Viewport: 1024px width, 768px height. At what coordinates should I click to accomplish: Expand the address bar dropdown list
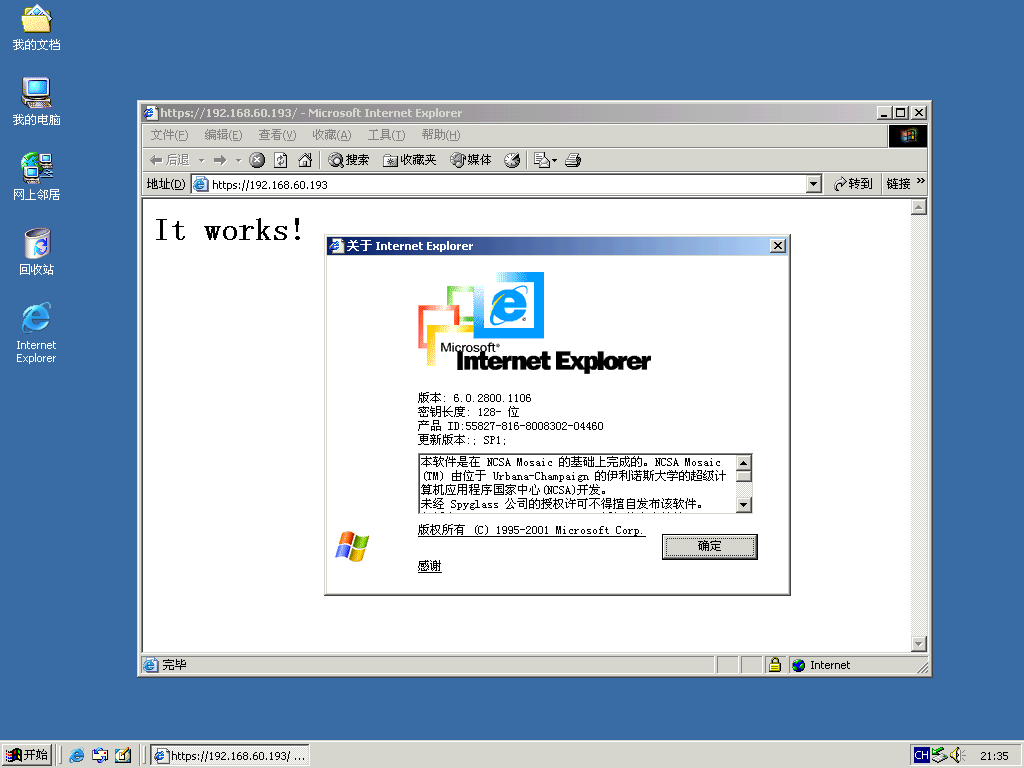[x=813, y=184]
